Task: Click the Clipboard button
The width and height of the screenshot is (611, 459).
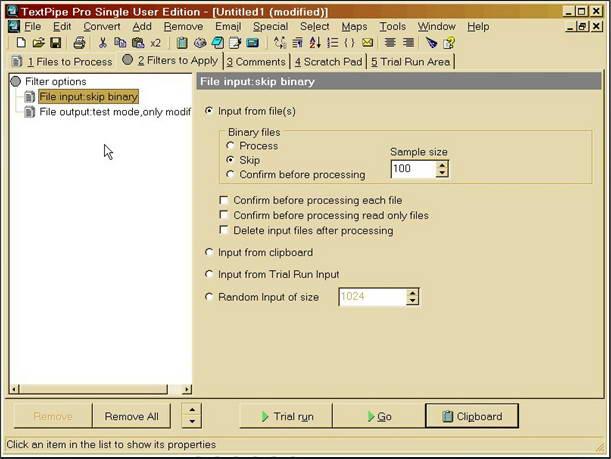Action: pyautogui.click(x=472, y=416)
